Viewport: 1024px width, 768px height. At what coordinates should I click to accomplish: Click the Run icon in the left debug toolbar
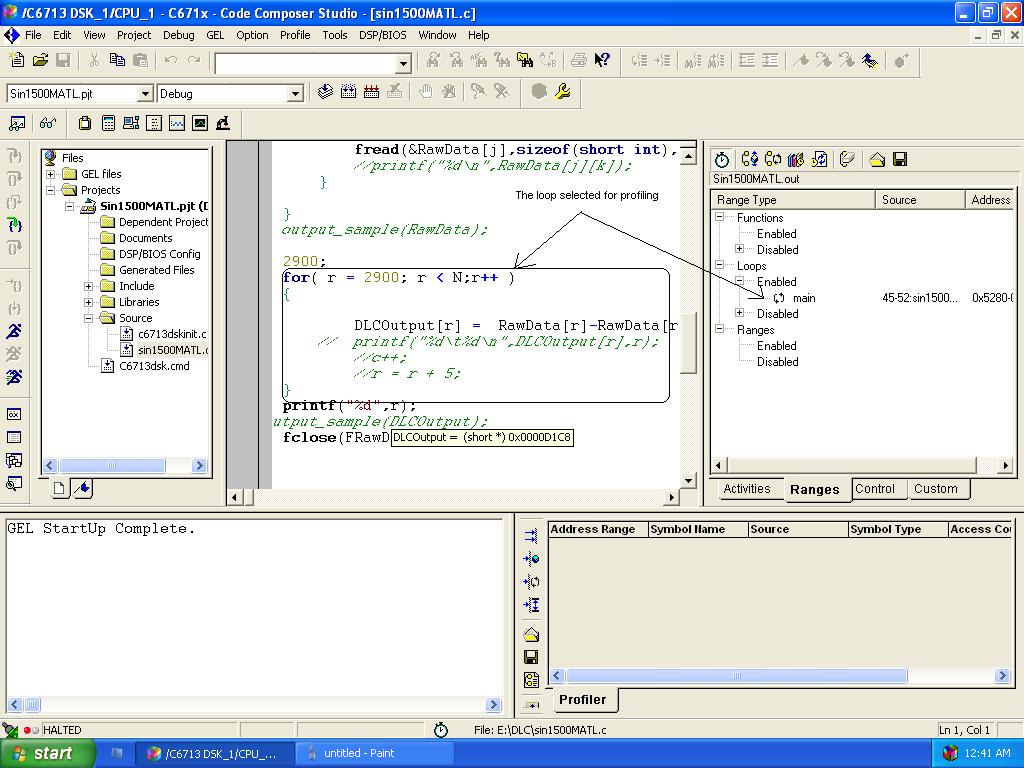pos(14,331)
